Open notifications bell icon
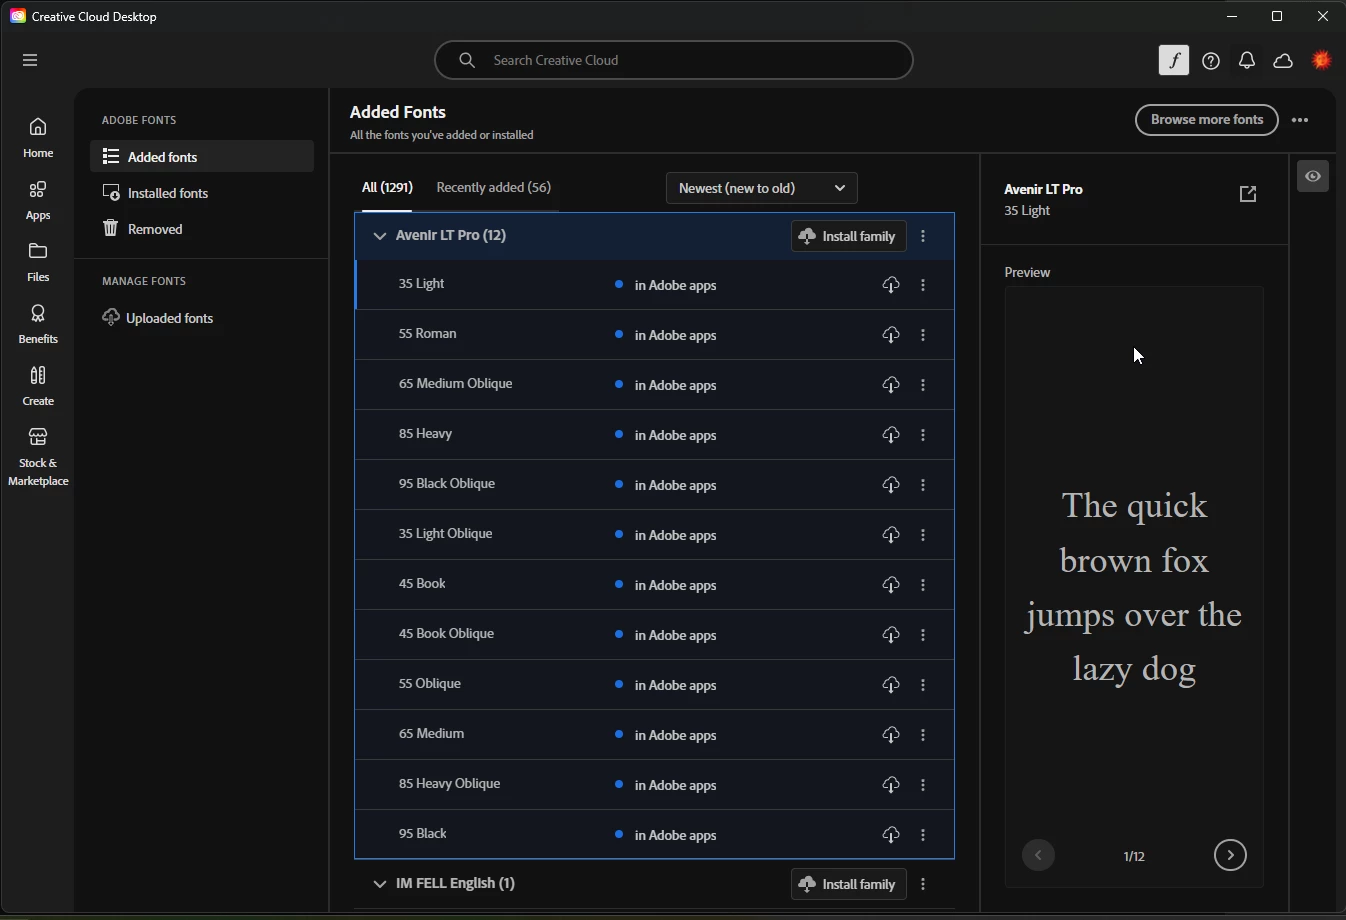1346x920 pixels. tap(1247, 61)
